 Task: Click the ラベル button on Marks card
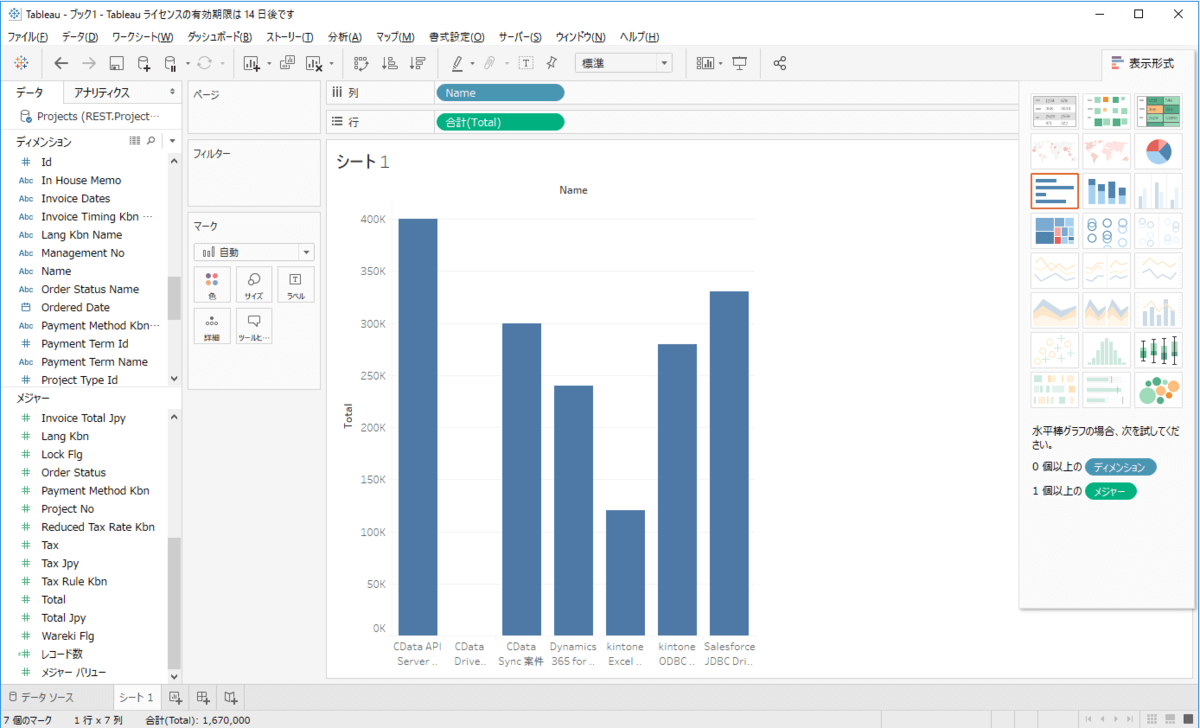[295, 285]
